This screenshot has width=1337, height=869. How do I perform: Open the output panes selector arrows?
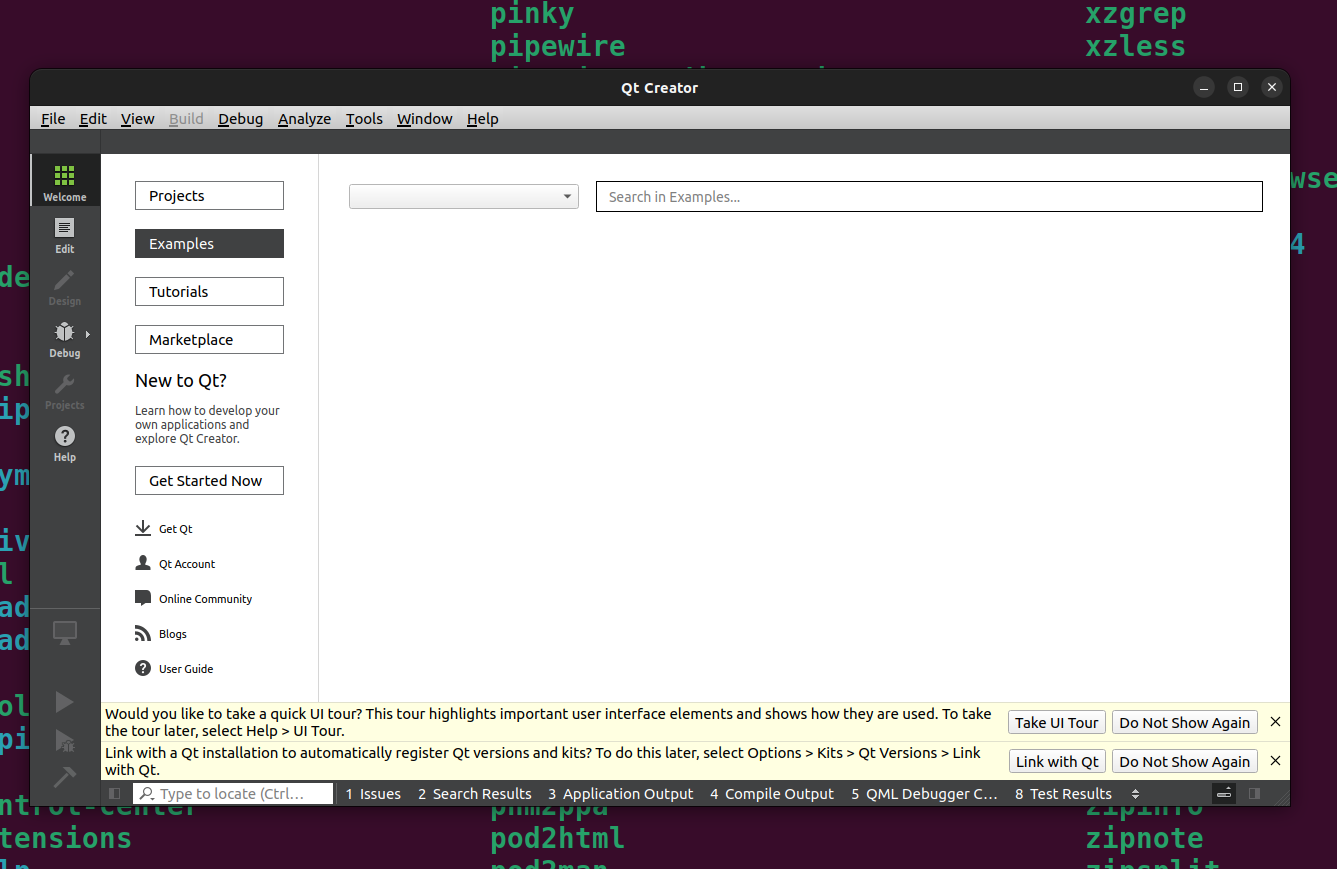(1135, 793)
